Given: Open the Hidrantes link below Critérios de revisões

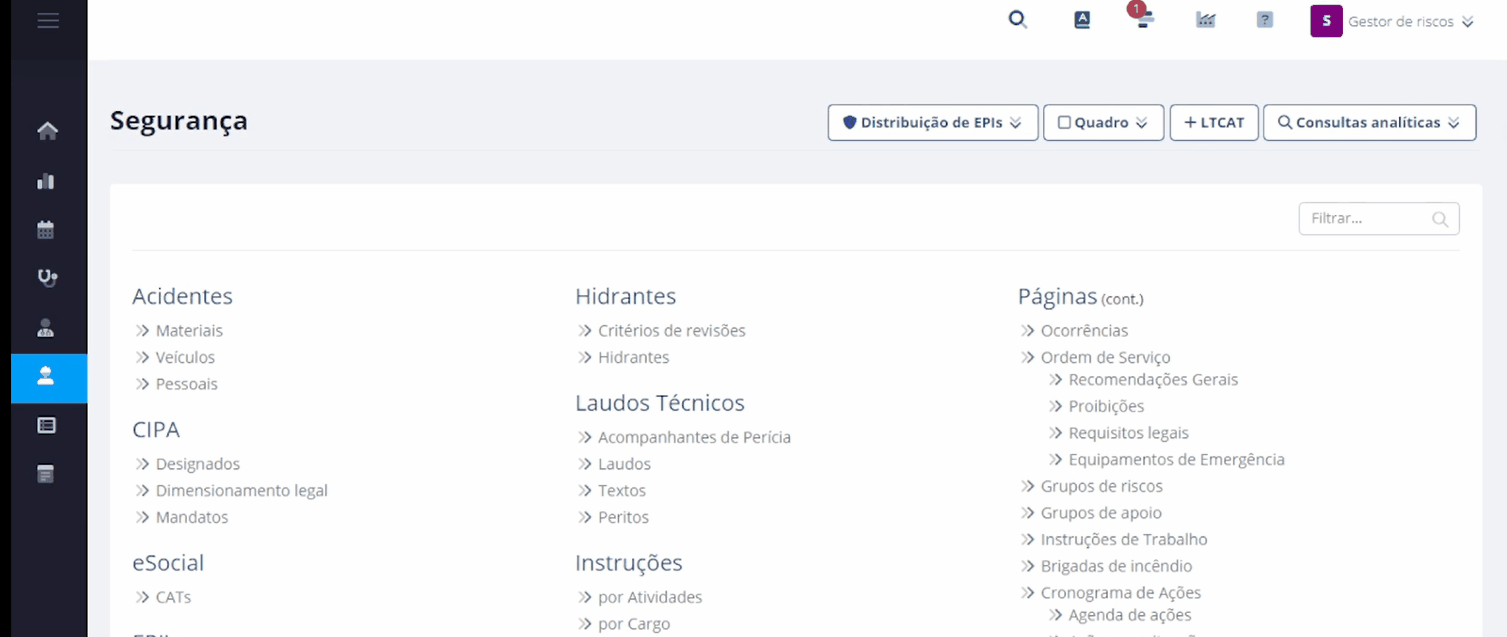Looking at the screenshot, I should [634, 358].
